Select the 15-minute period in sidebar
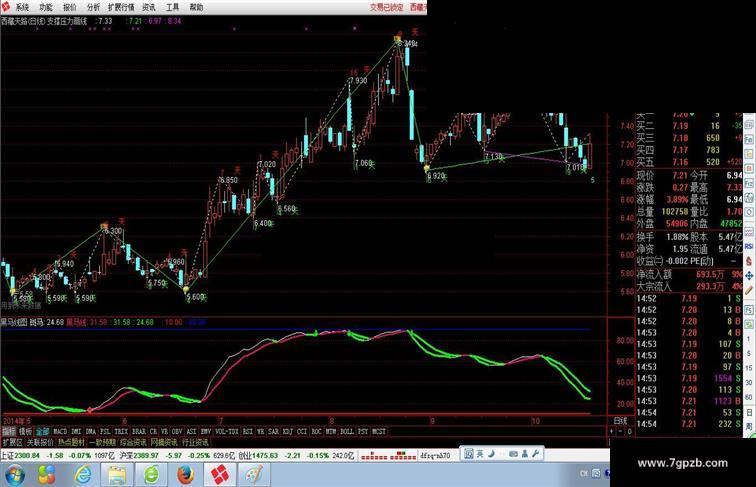This screenshot has width=756, height=487. coord(749,368)
